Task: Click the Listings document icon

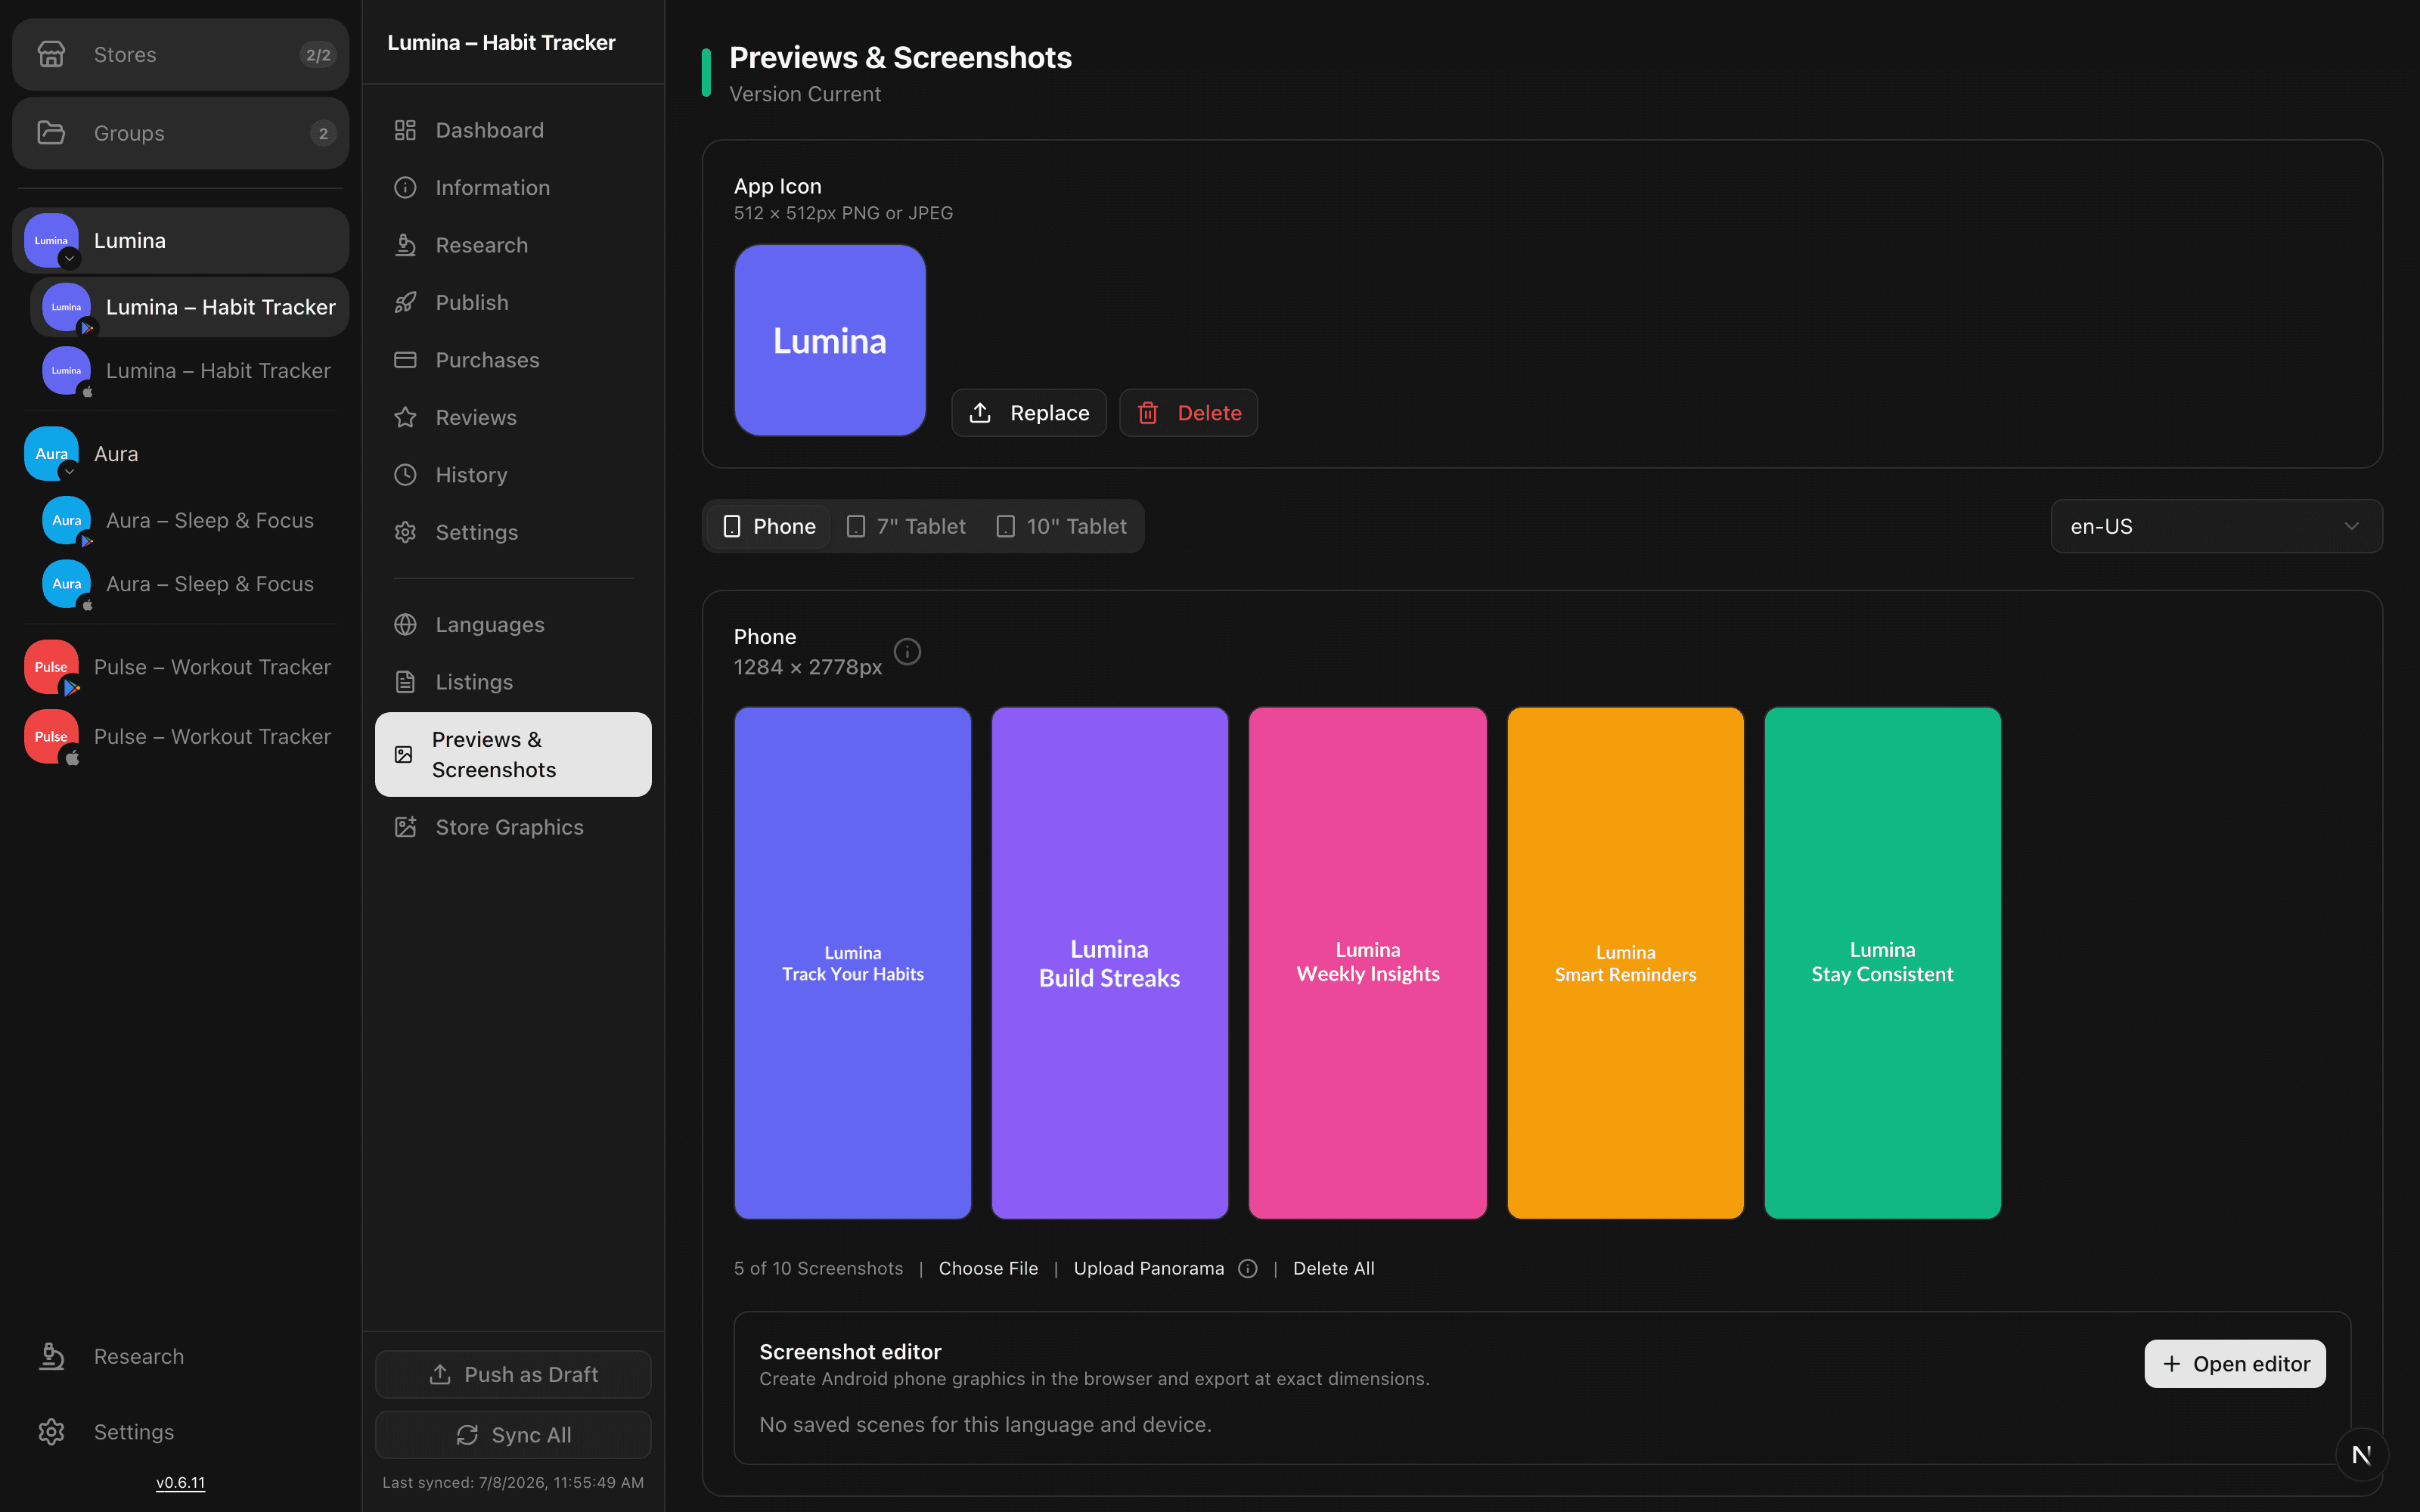Action: coord(405,682)
